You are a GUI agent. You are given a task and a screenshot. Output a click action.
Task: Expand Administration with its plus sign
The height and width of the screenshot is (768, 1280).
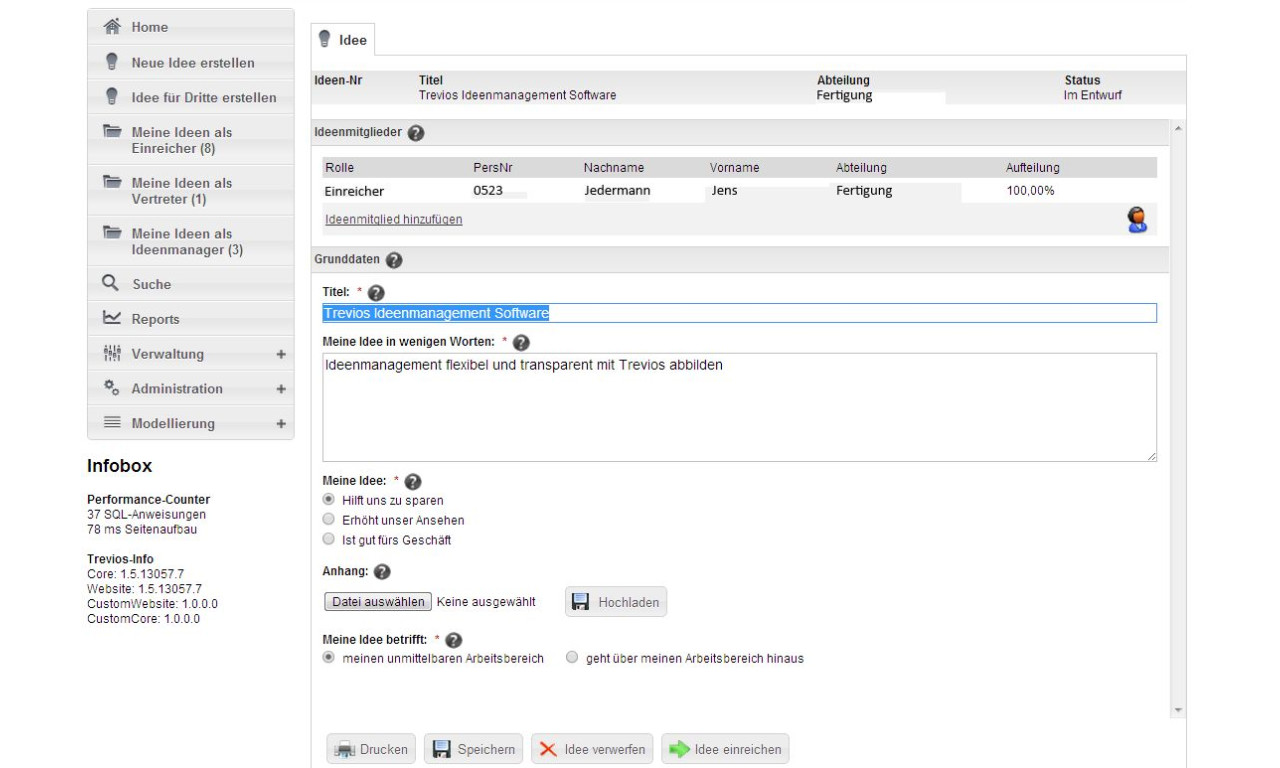point(281,389)
